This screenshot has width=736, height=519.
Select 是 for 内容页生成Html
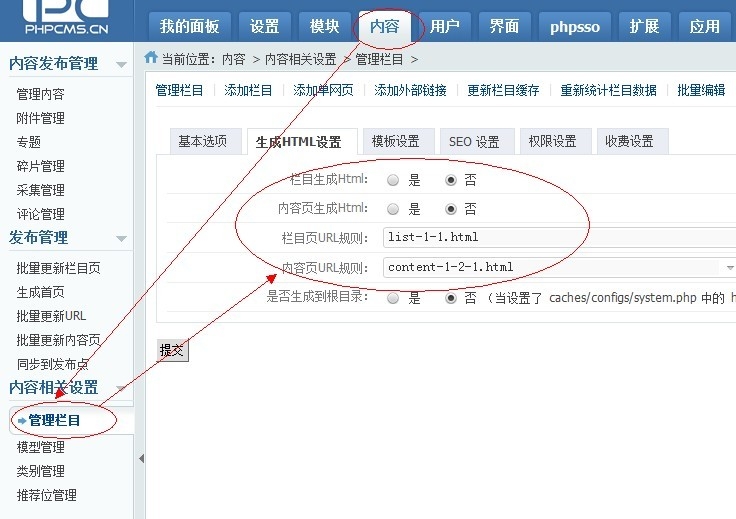coord(393,209)
